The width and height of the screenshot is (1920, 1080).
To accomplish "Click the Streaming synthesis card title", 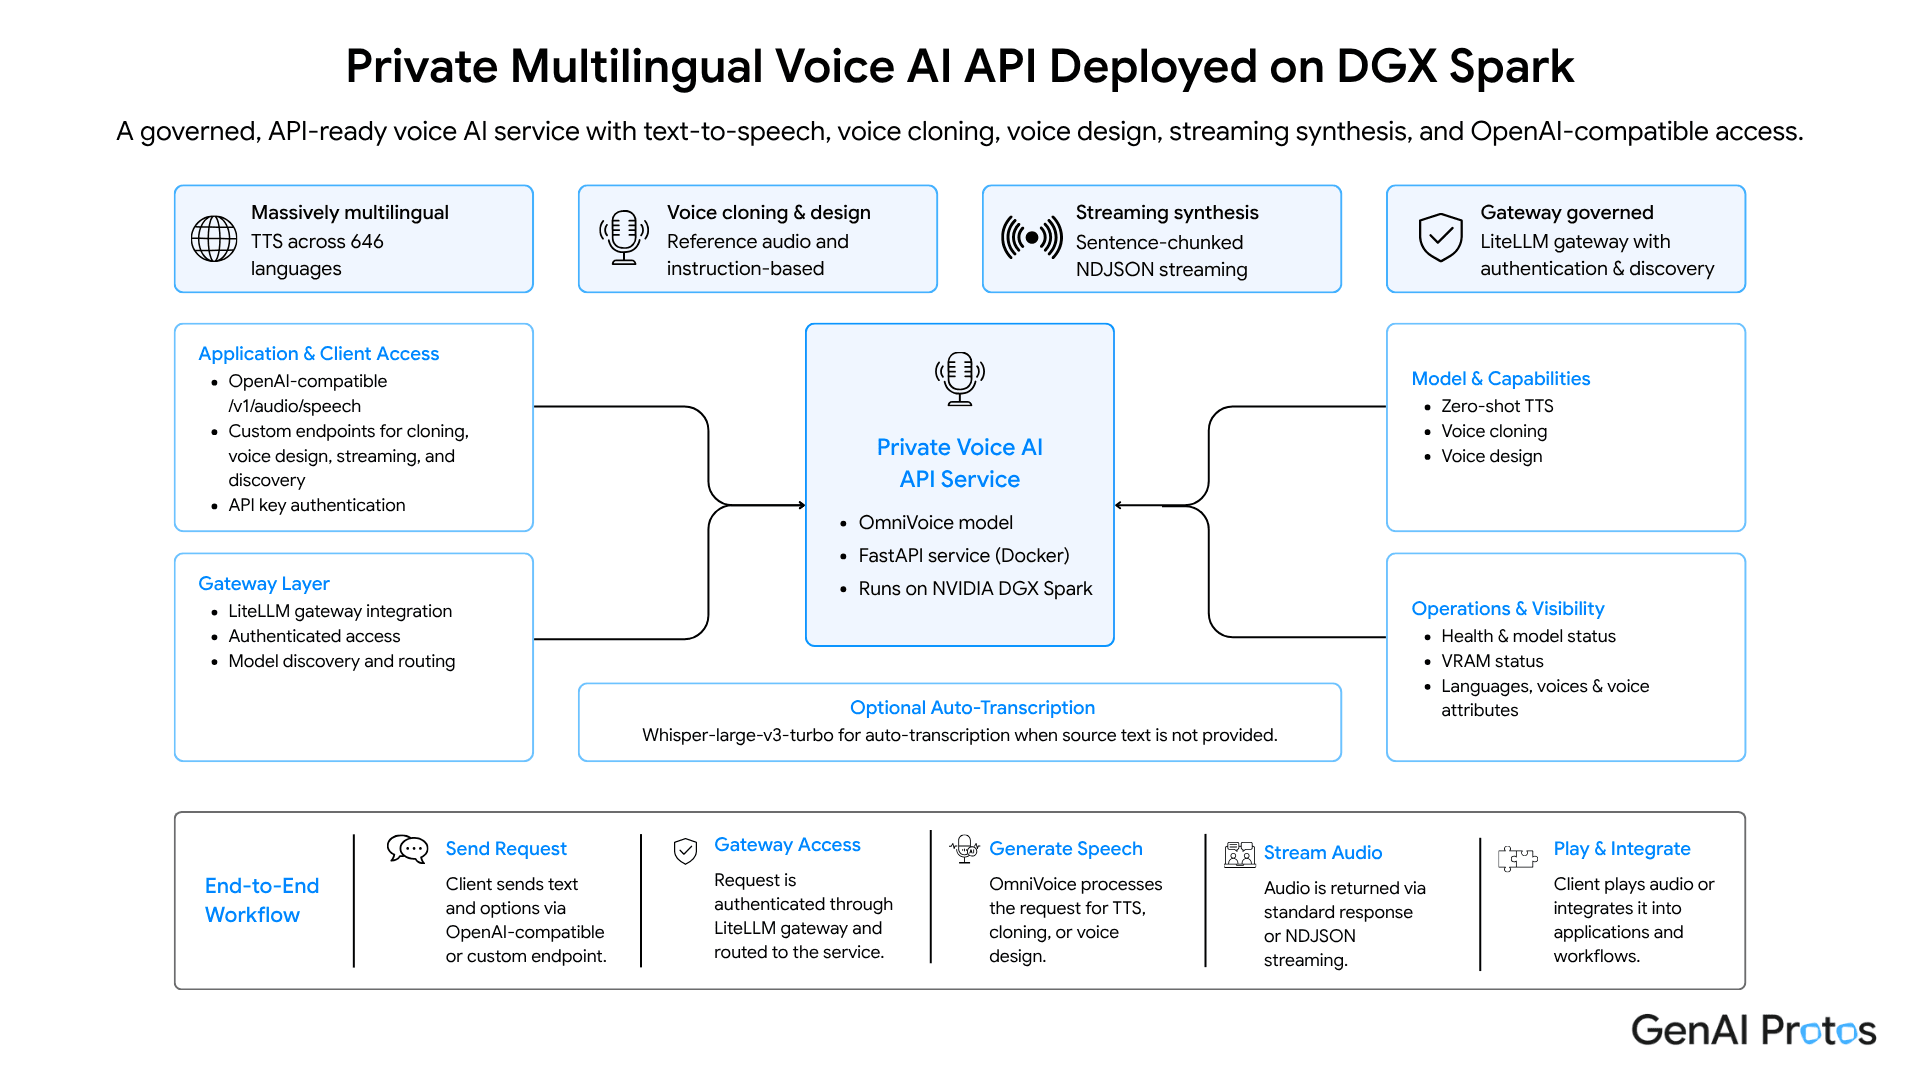I will [x=1166, y=213].
